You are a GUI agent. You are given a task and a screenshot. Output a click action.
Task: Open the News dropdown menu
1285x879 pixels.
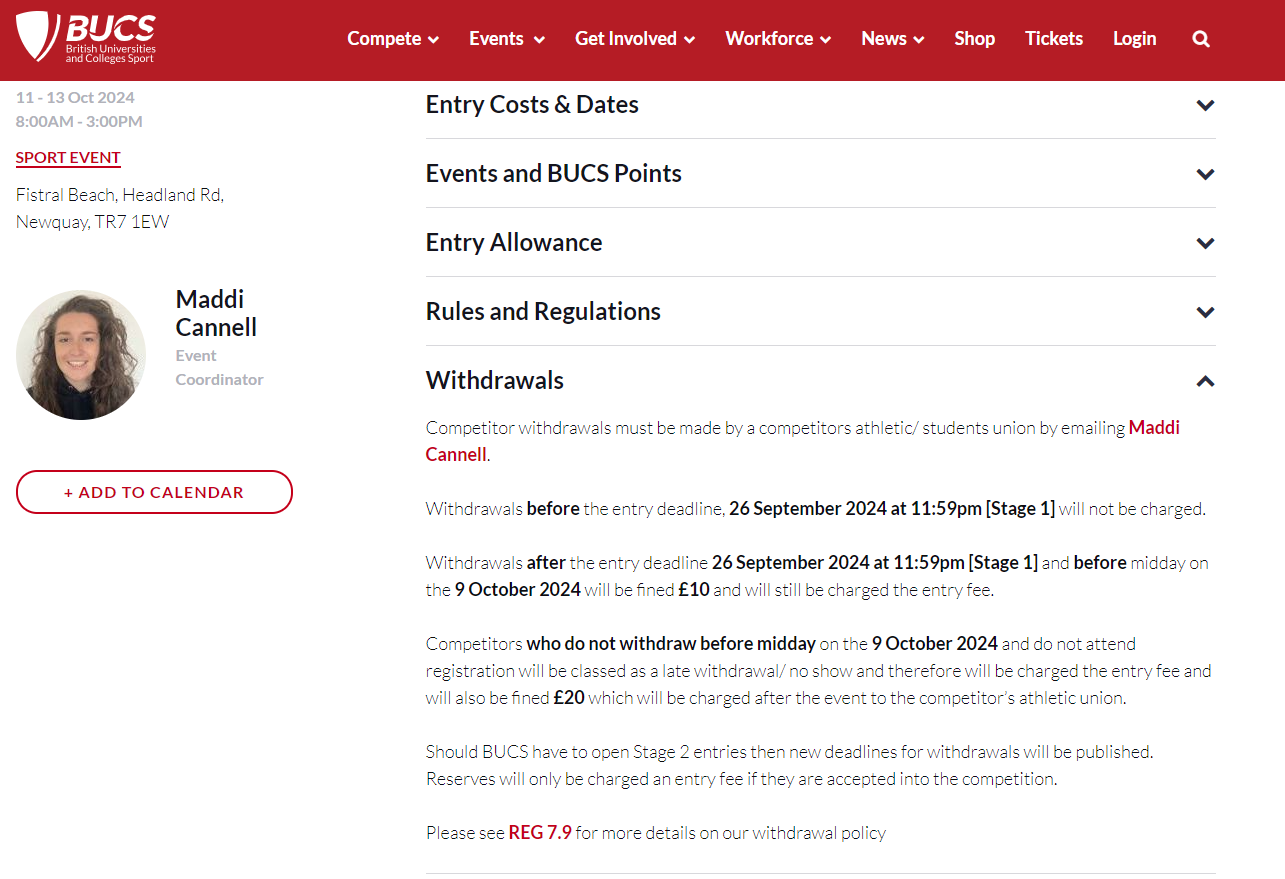tap(893, 39)
